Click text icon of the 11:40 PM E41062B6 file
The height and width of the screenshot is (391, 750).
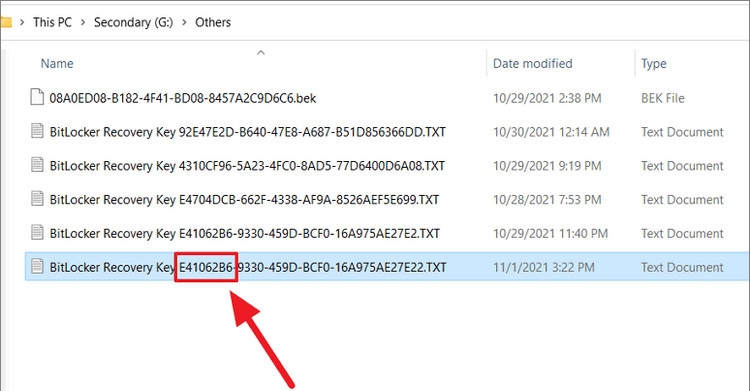[37, 233]
